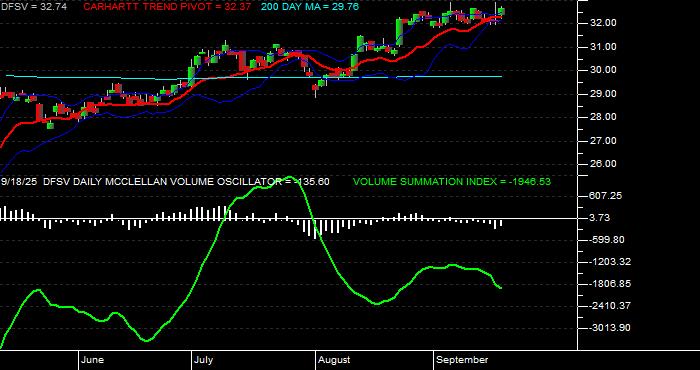Click the 30.00 price axis value

[604, 70]
